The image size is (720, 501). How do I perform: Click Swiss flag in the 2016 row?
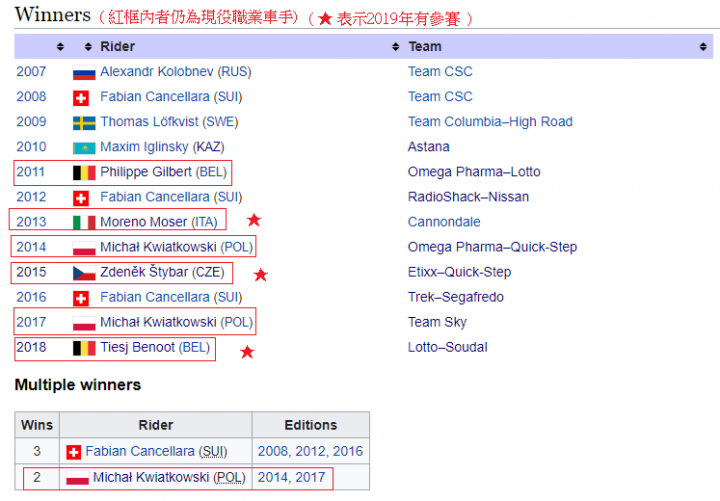point(81,298)
